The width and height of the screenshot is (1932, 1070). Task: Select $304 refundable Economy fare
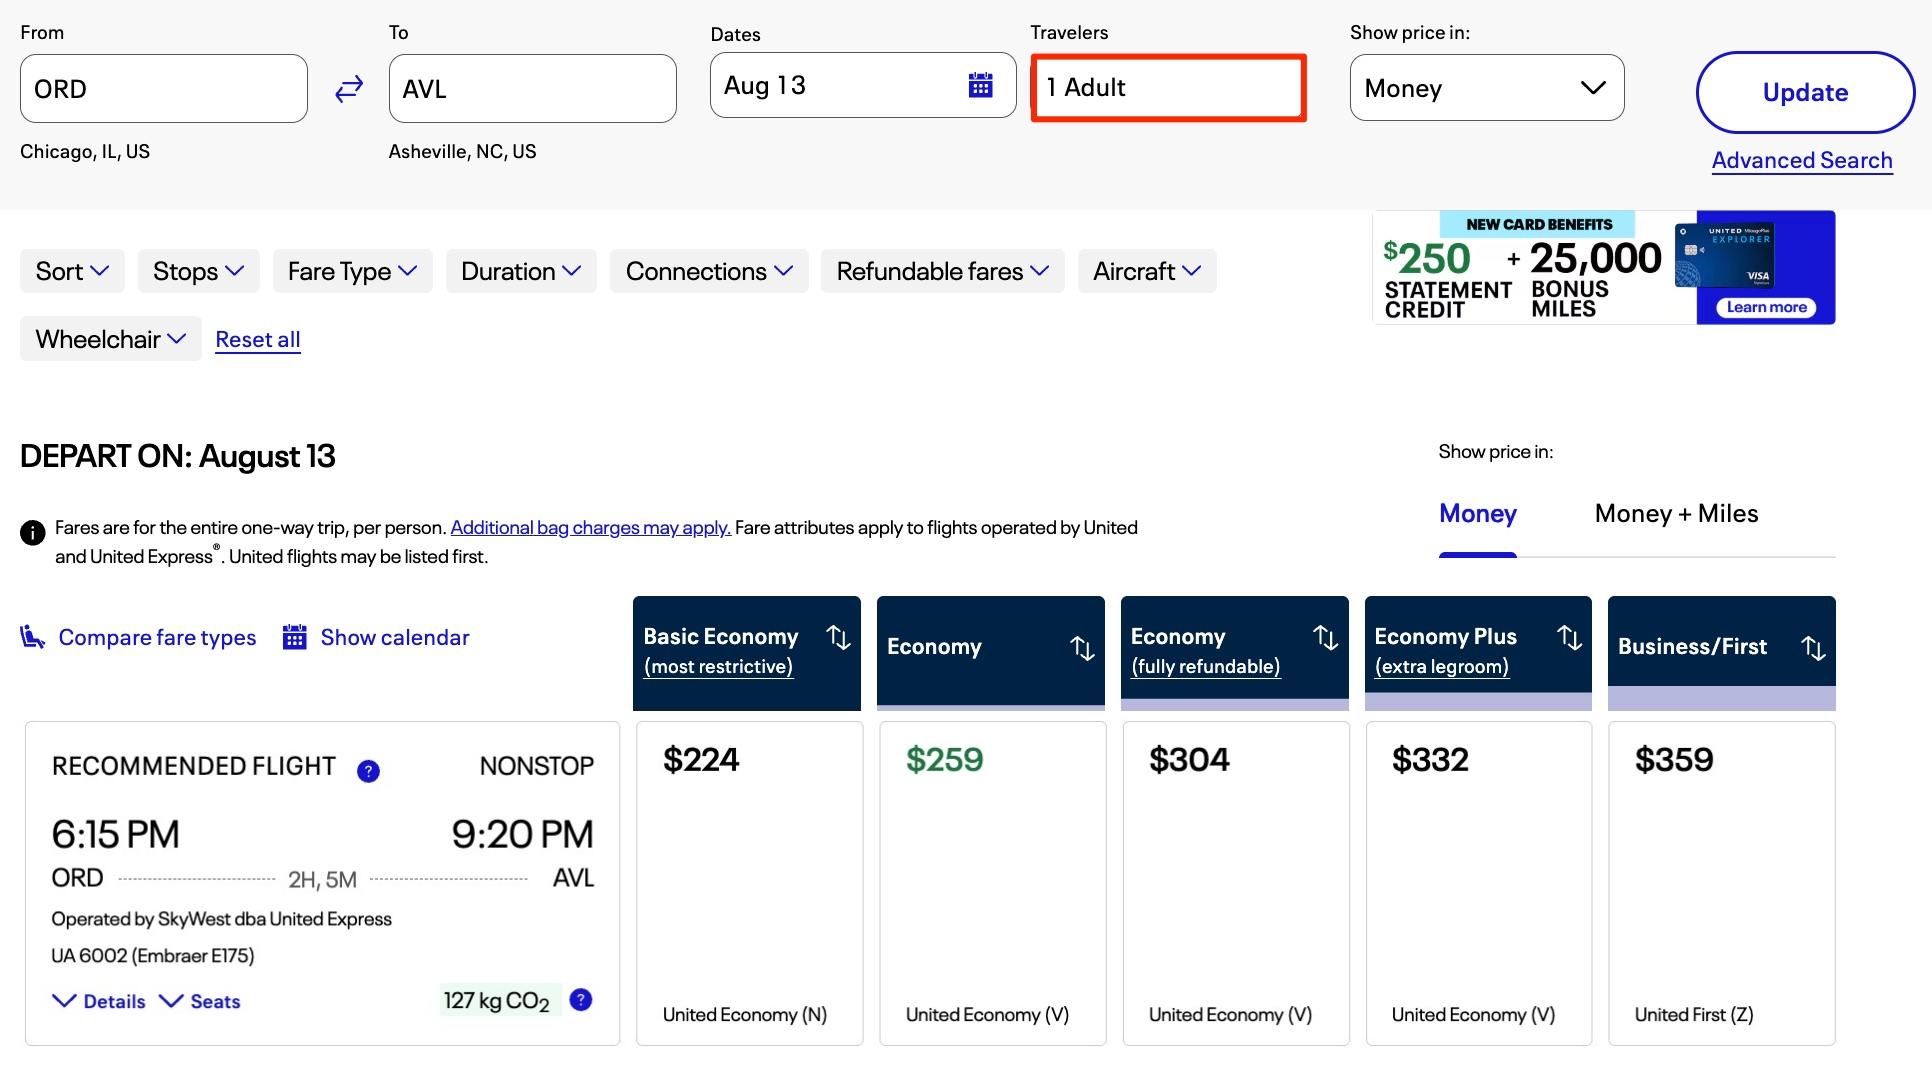pos(1236,883)
